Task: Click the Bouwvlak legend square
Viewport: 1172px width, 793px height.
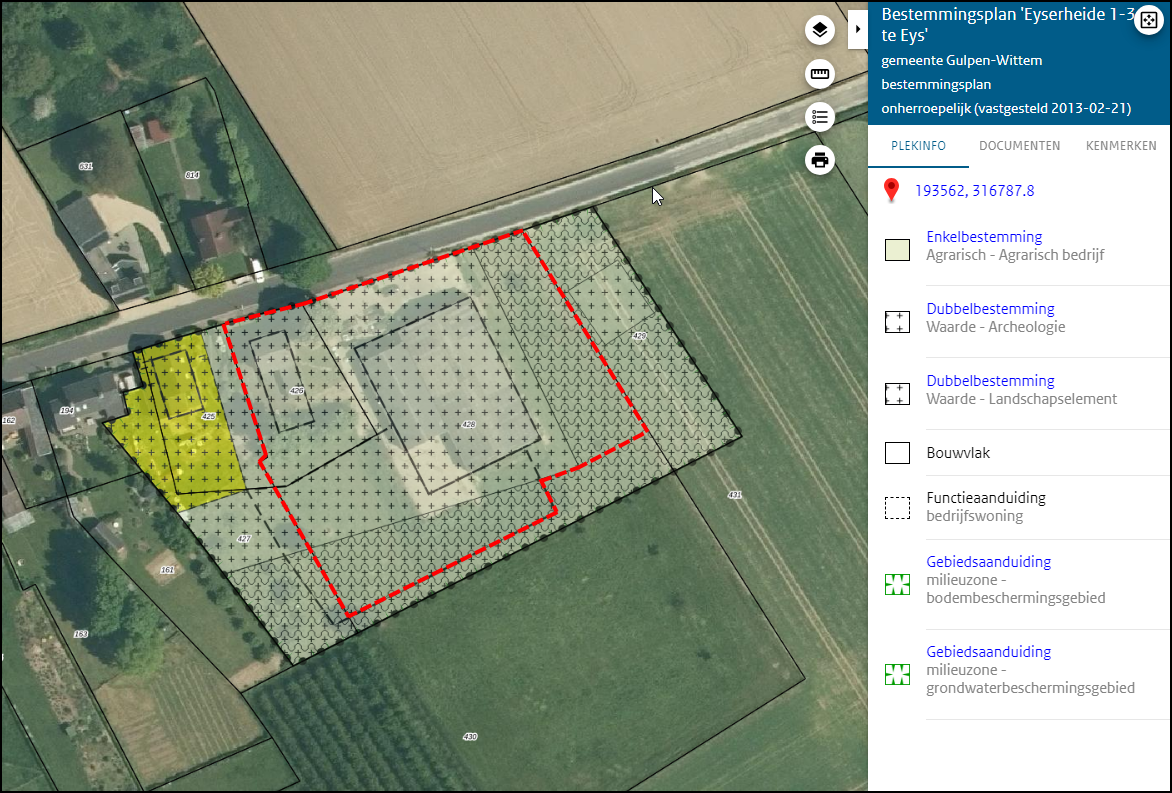Action: (897, 453)
